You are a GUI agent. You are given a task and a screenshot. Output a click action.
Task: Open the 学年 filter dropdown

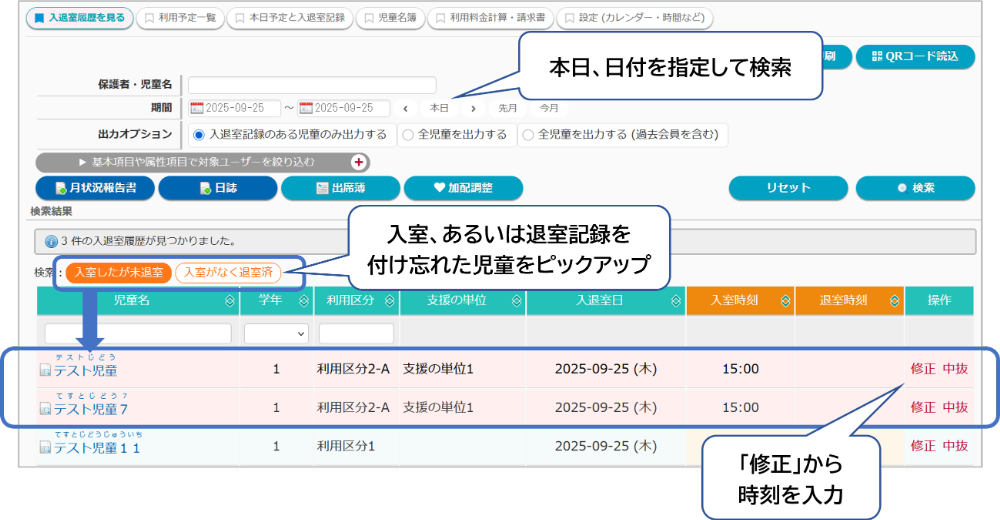[x=276, y=333]
